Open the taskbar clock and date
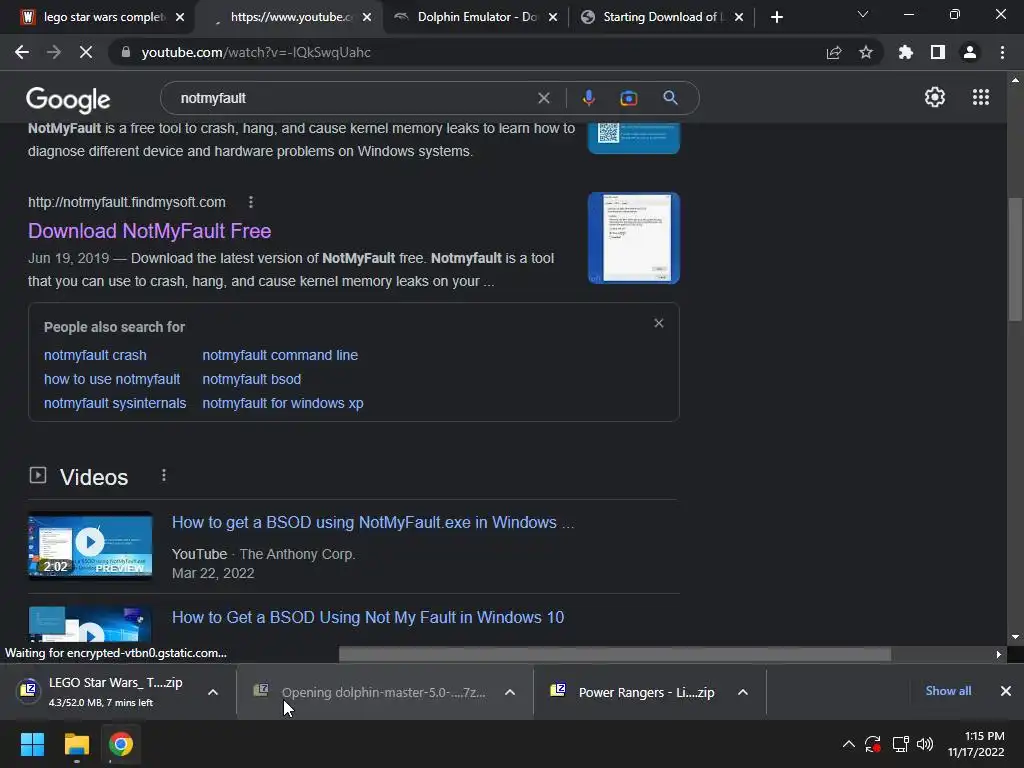This screenshot has height=768, width=1024. (976, 744)
